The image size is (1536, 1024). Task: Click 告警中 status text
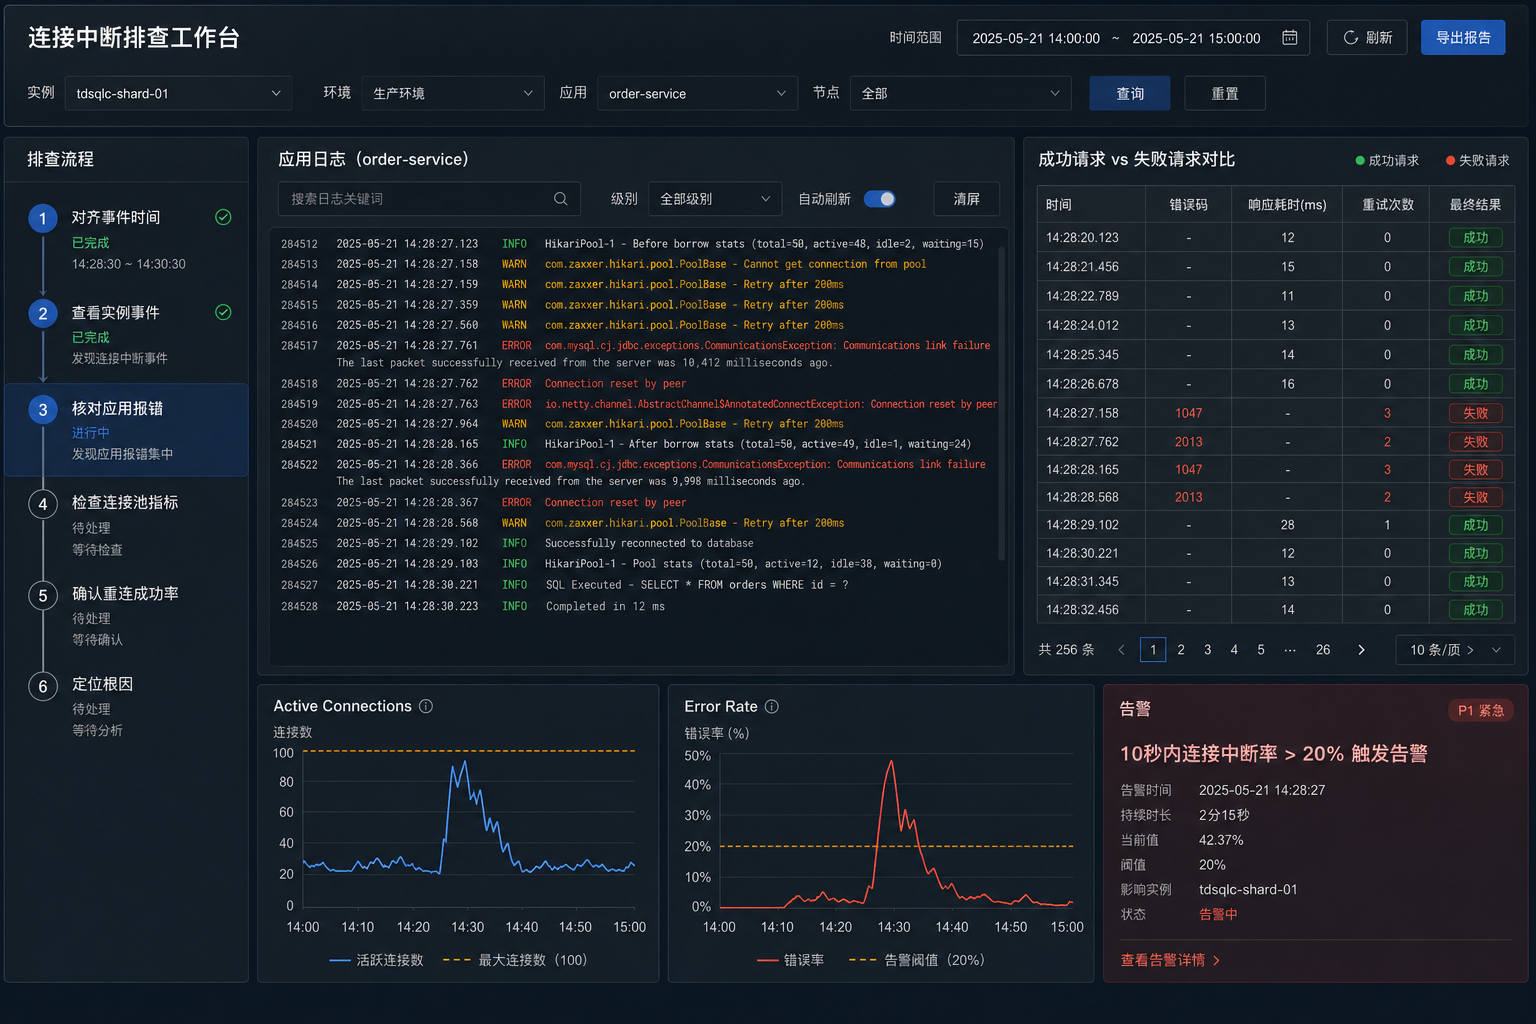pos(1218,914)
